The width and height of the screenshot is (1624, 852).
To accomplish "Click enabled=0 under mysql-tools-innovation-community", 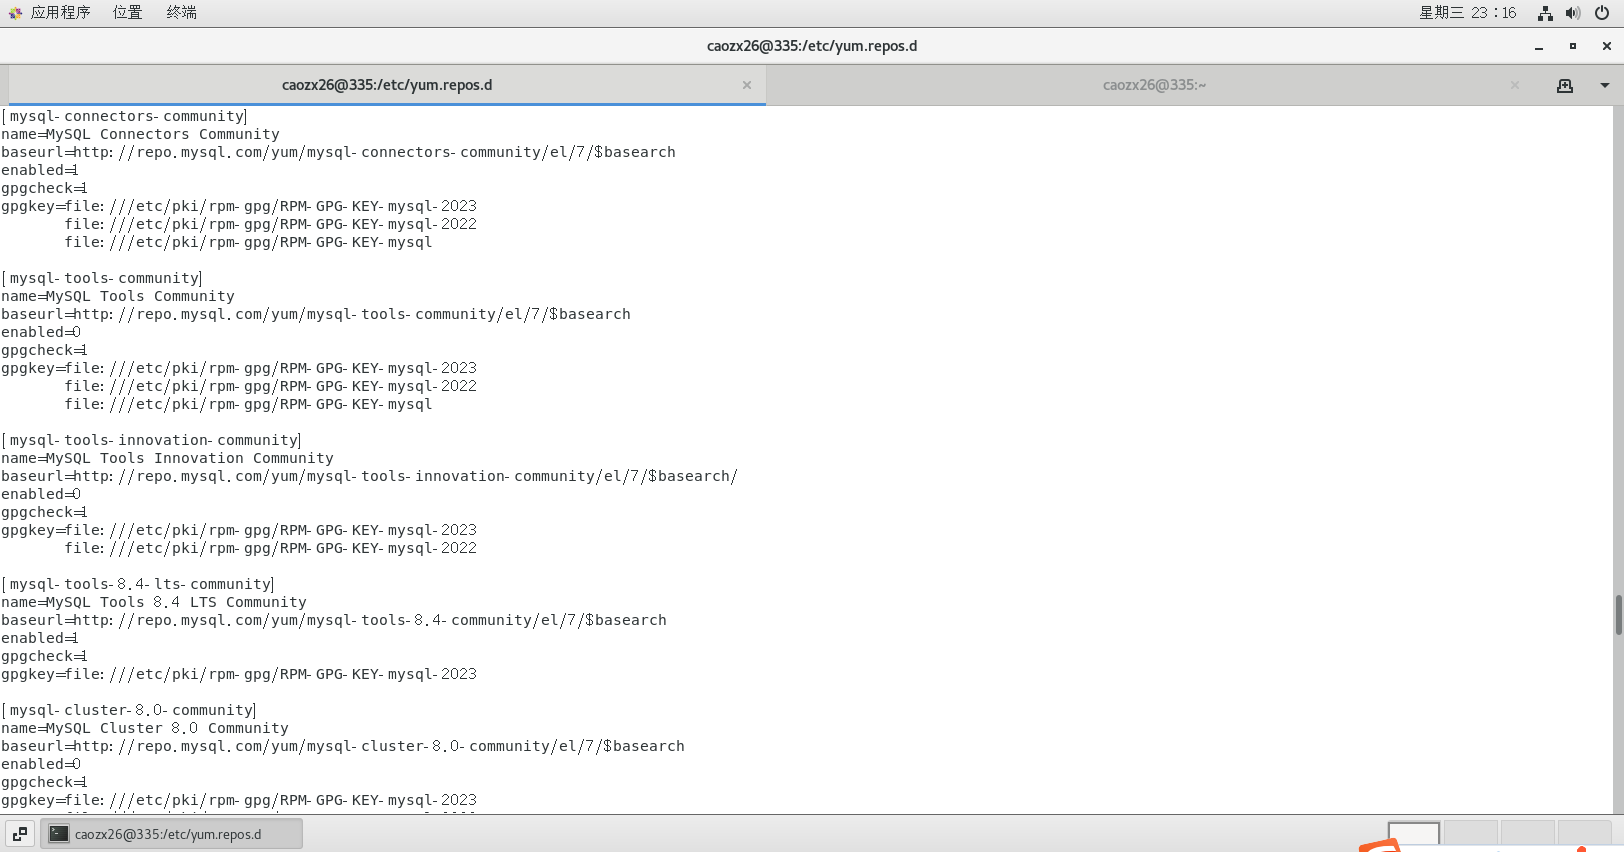I will coord(41,494).
